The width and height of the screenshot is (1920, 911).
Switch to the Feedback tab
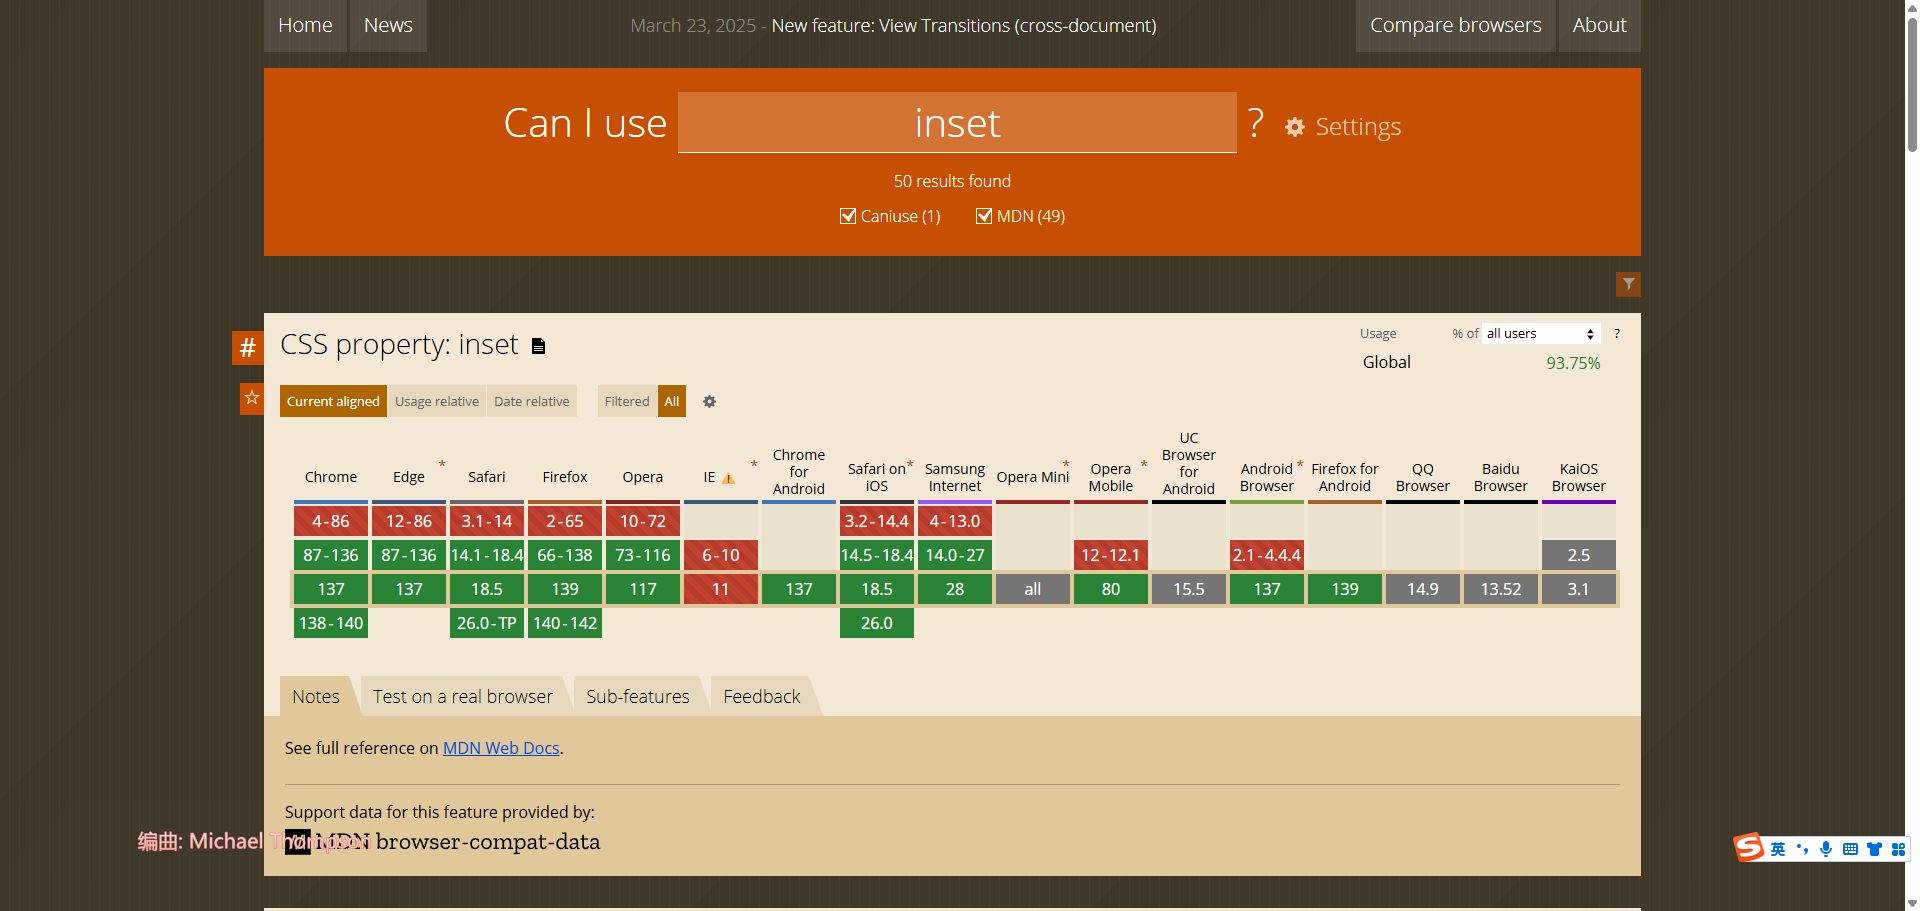click(x=761, y=697)
